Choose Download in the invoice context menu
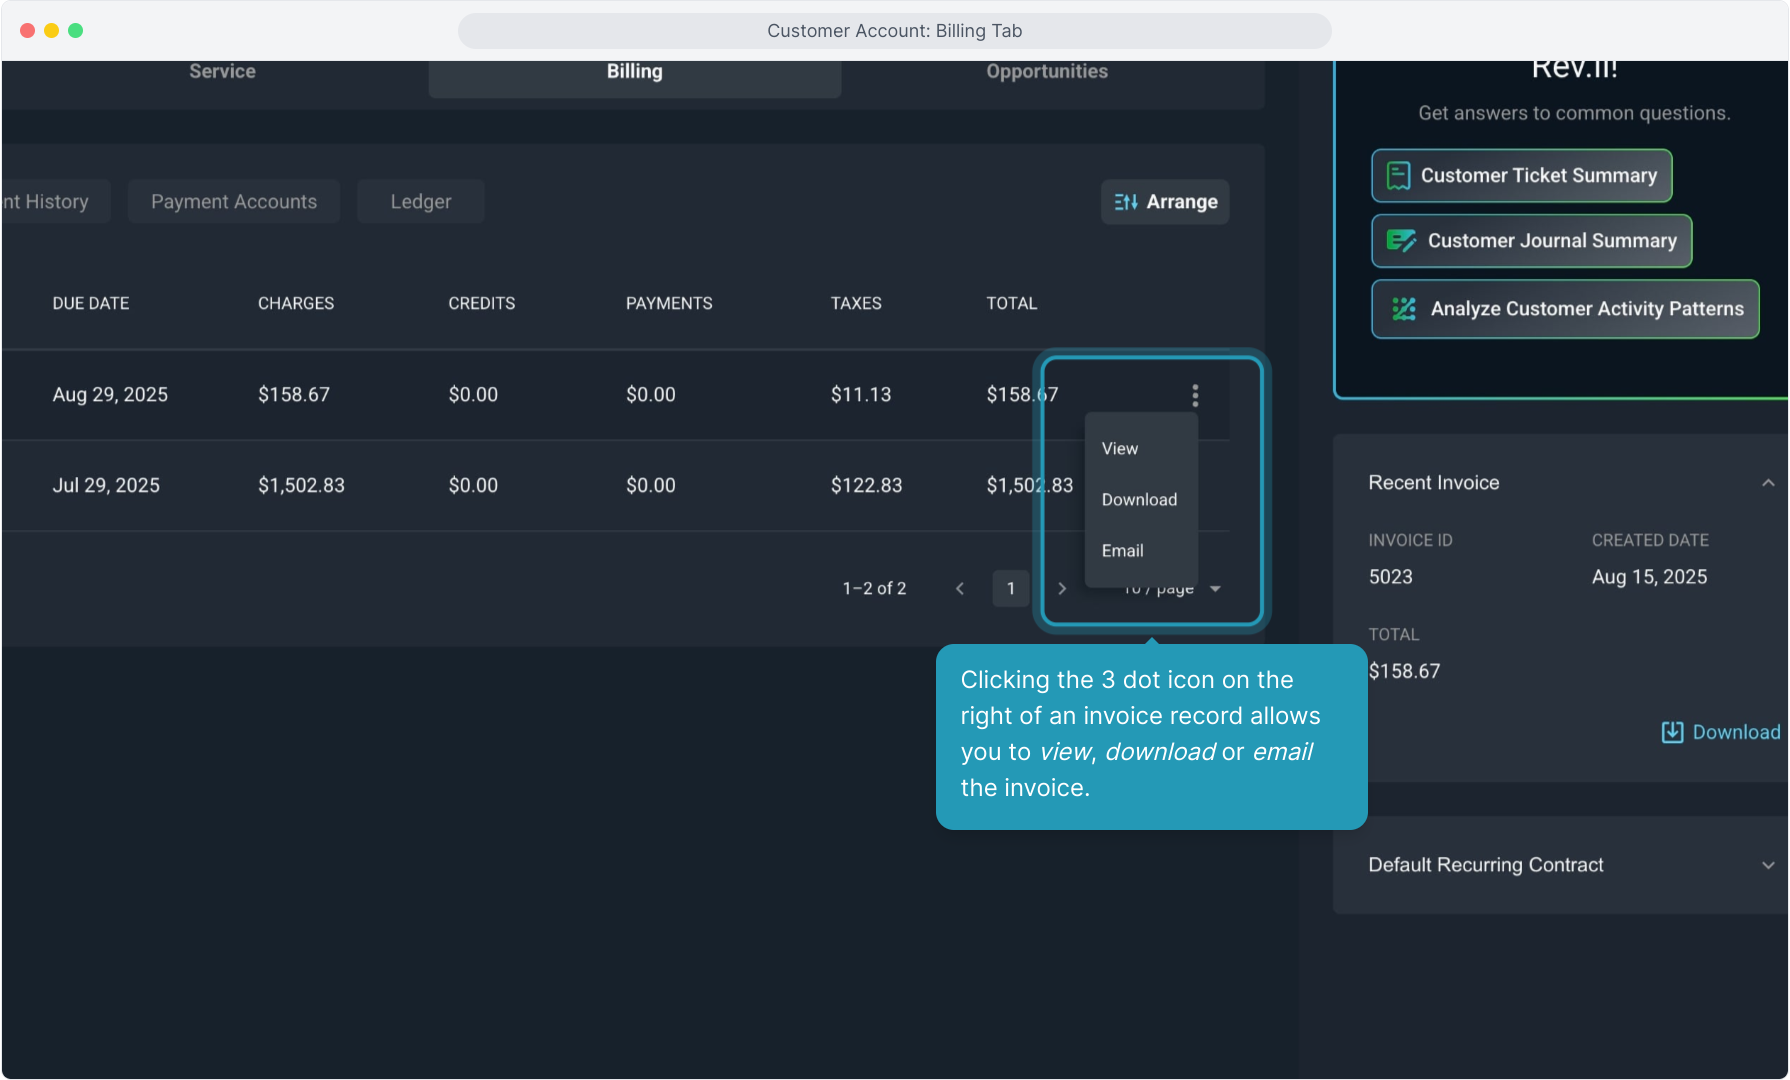The width and height of the screenshot is (1790, 1080). click(x=1139, y=500)
